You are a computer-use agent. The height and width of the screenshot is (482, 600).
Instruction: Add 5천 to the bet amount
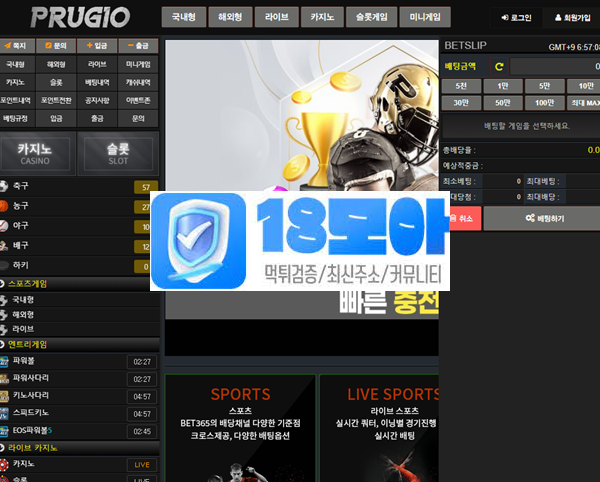[x=461, y=86]
